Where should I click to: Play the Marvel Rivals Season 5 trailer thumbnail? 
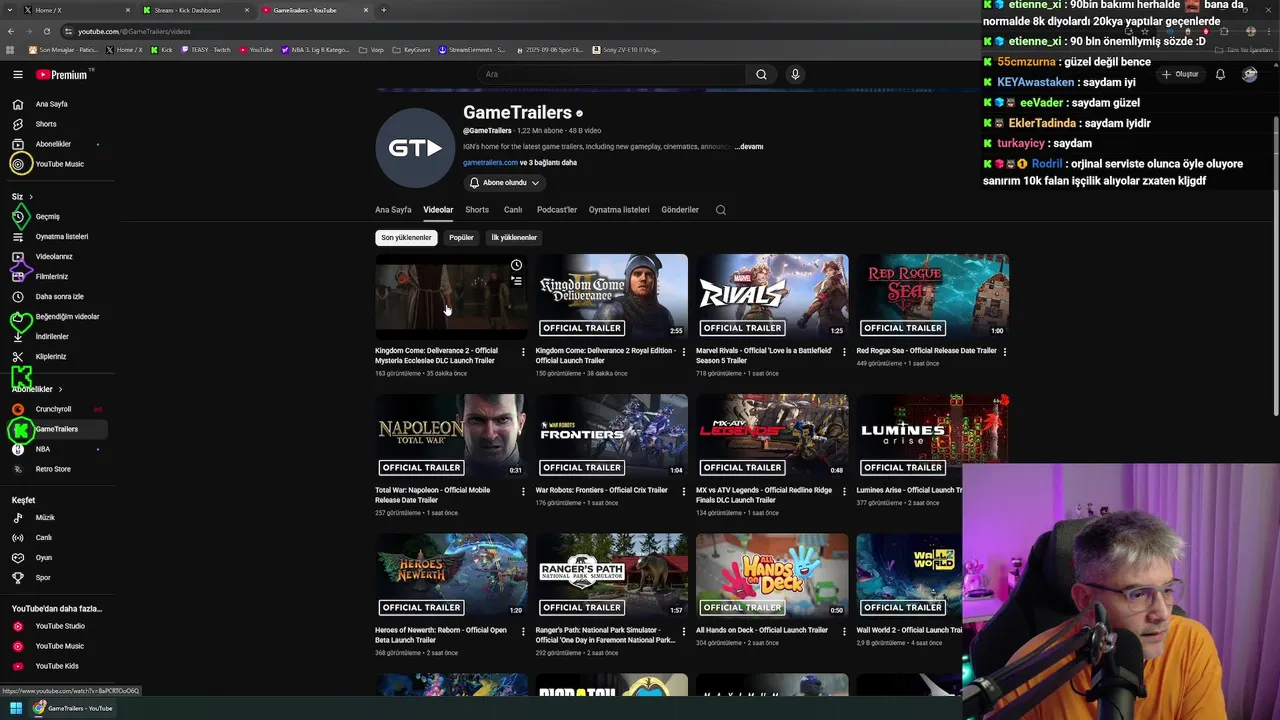click(772, 296)
